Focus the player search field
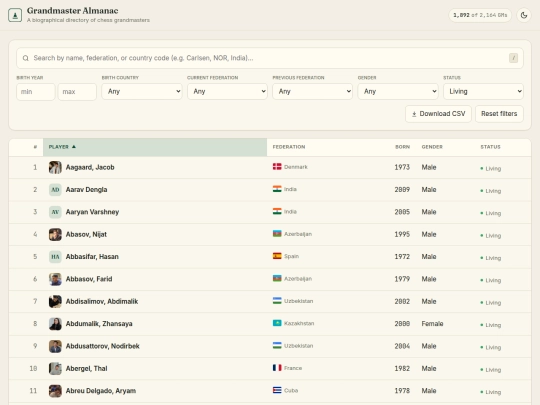The image size is (540, 405). (x=270, y=58)
